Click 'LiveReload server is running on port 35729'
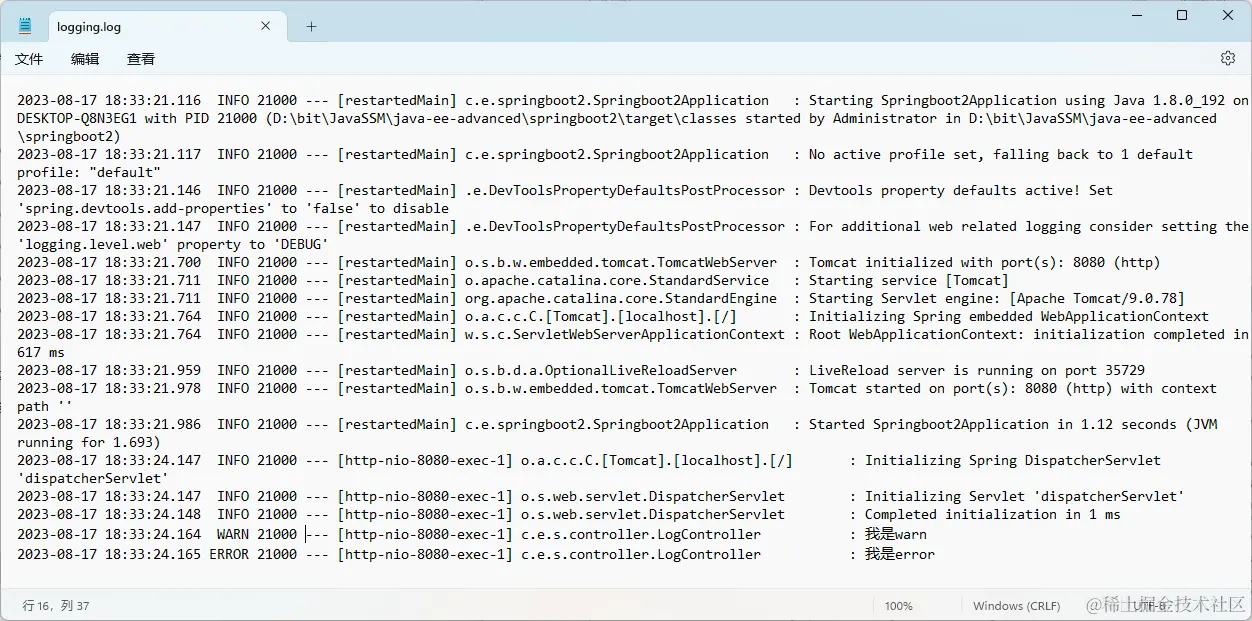Screen dimensions: 1252x621 click(977, 370)
